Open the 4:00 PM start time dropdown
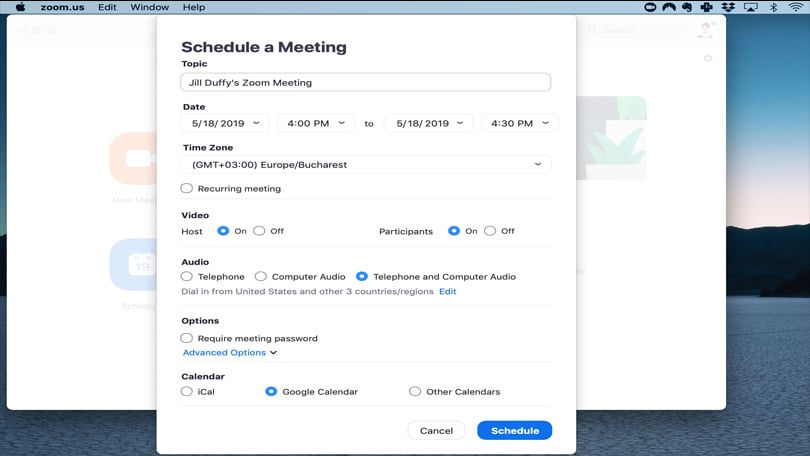The width and height of the screenshot is (810, 456). pos(315,123)
